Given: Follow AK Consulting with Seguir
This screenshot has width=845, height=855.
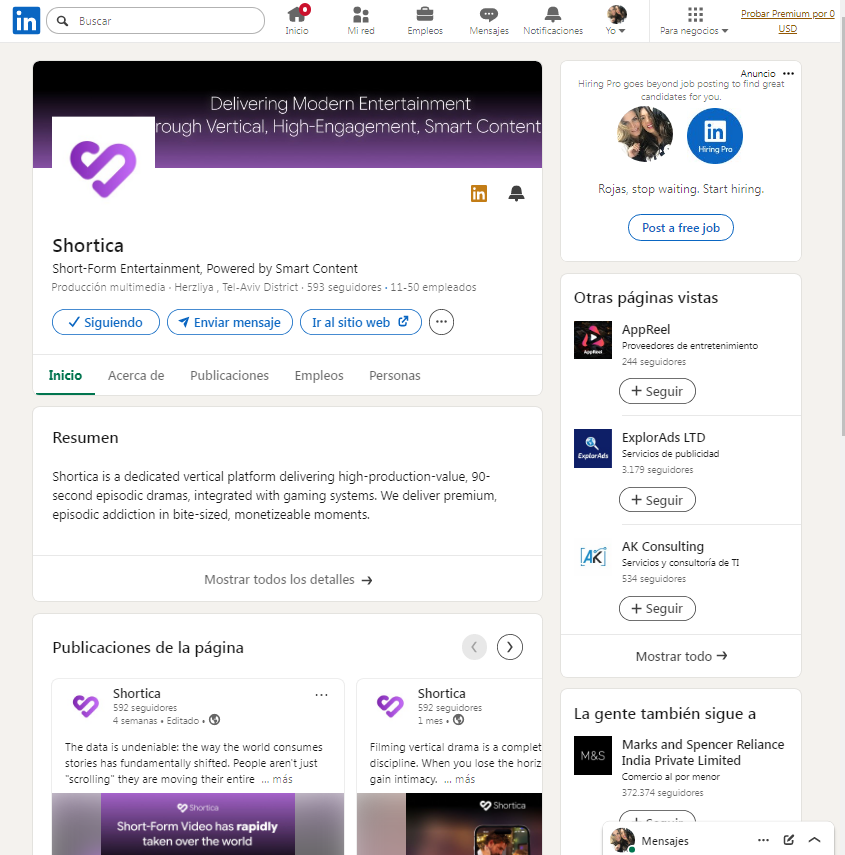Looking at the screenshot, I should tap(657, 608).
